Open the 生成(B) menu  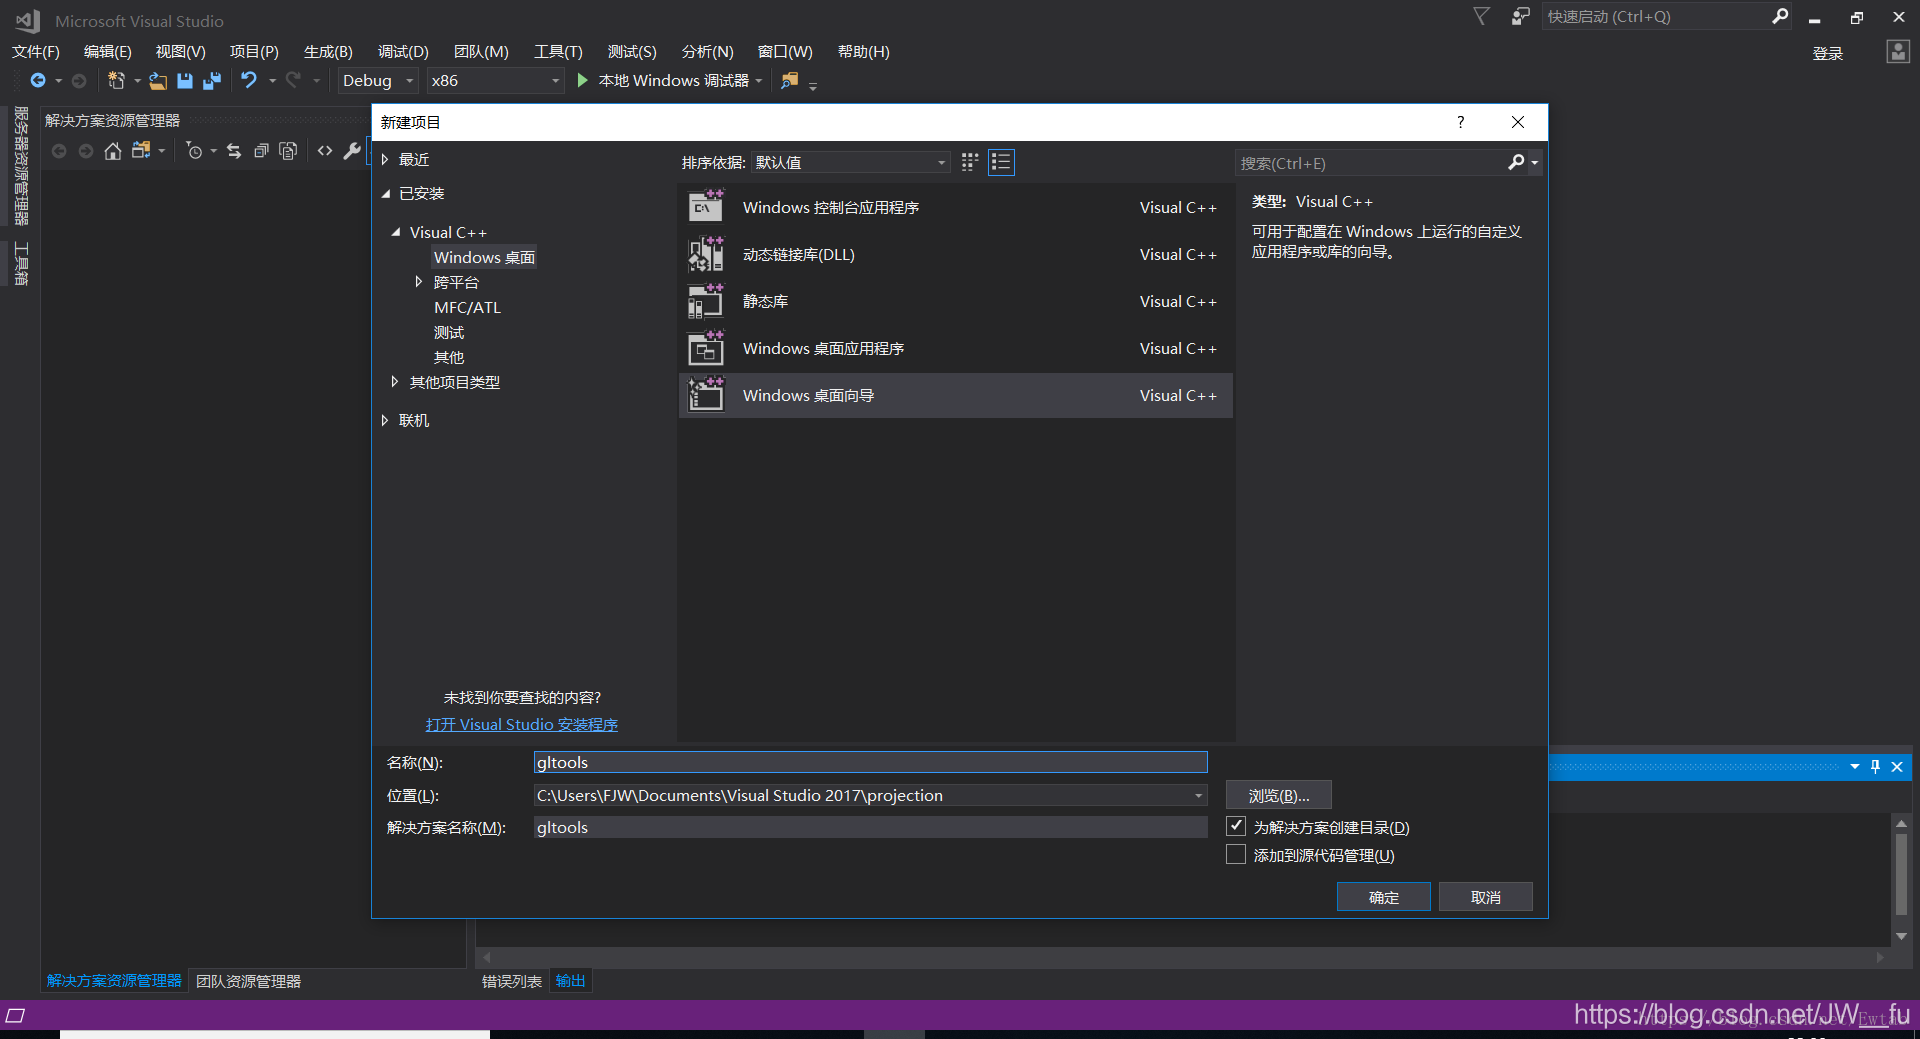pos(328,52)
